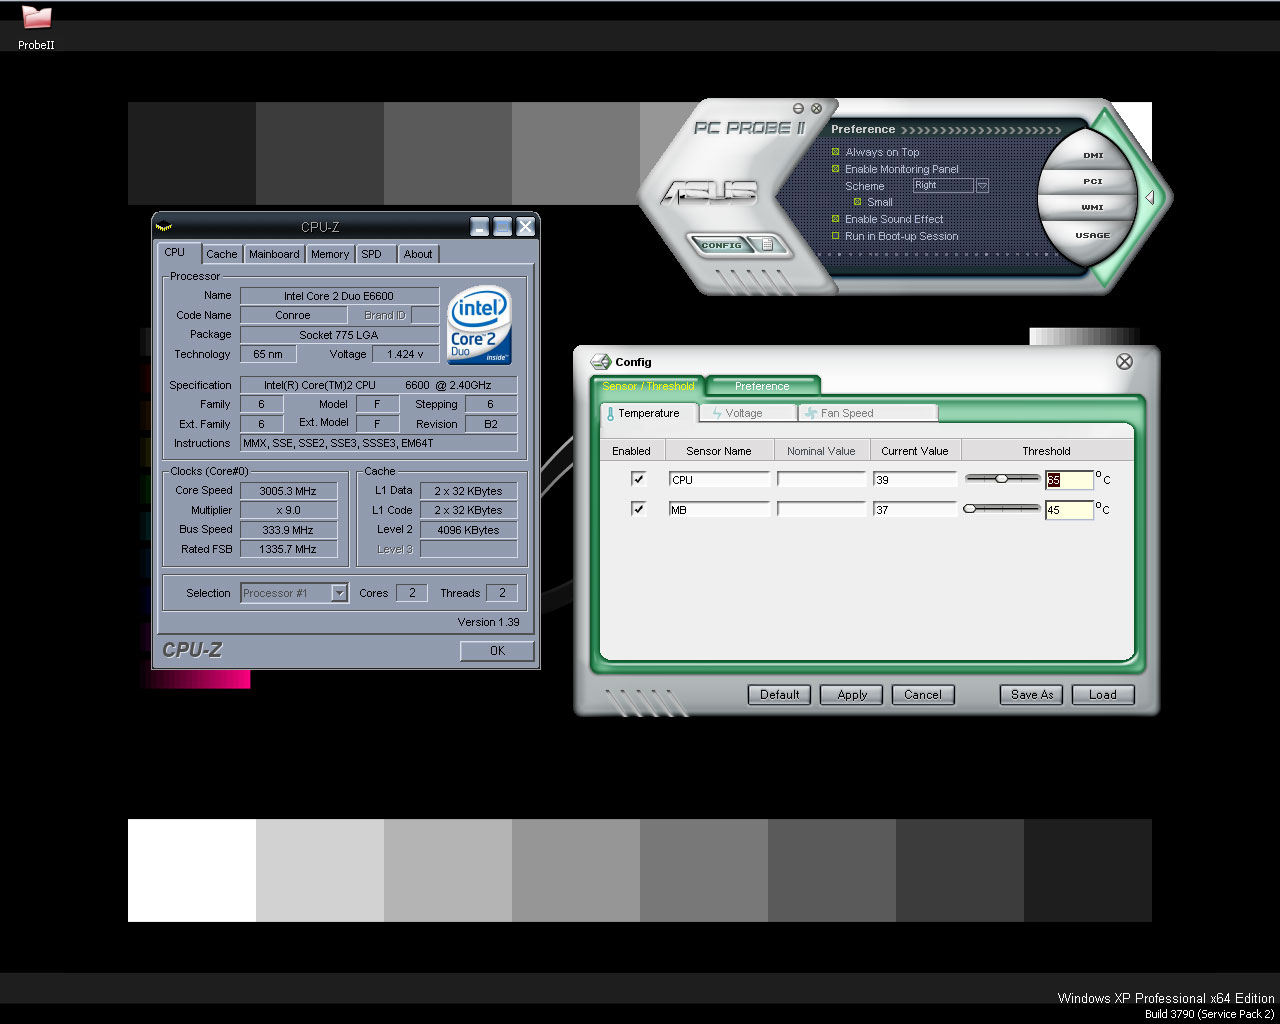The image size is (1280, 1024).
Task: Open the Memory tab in CPU-Z
Action: click(x=330, y=254)
